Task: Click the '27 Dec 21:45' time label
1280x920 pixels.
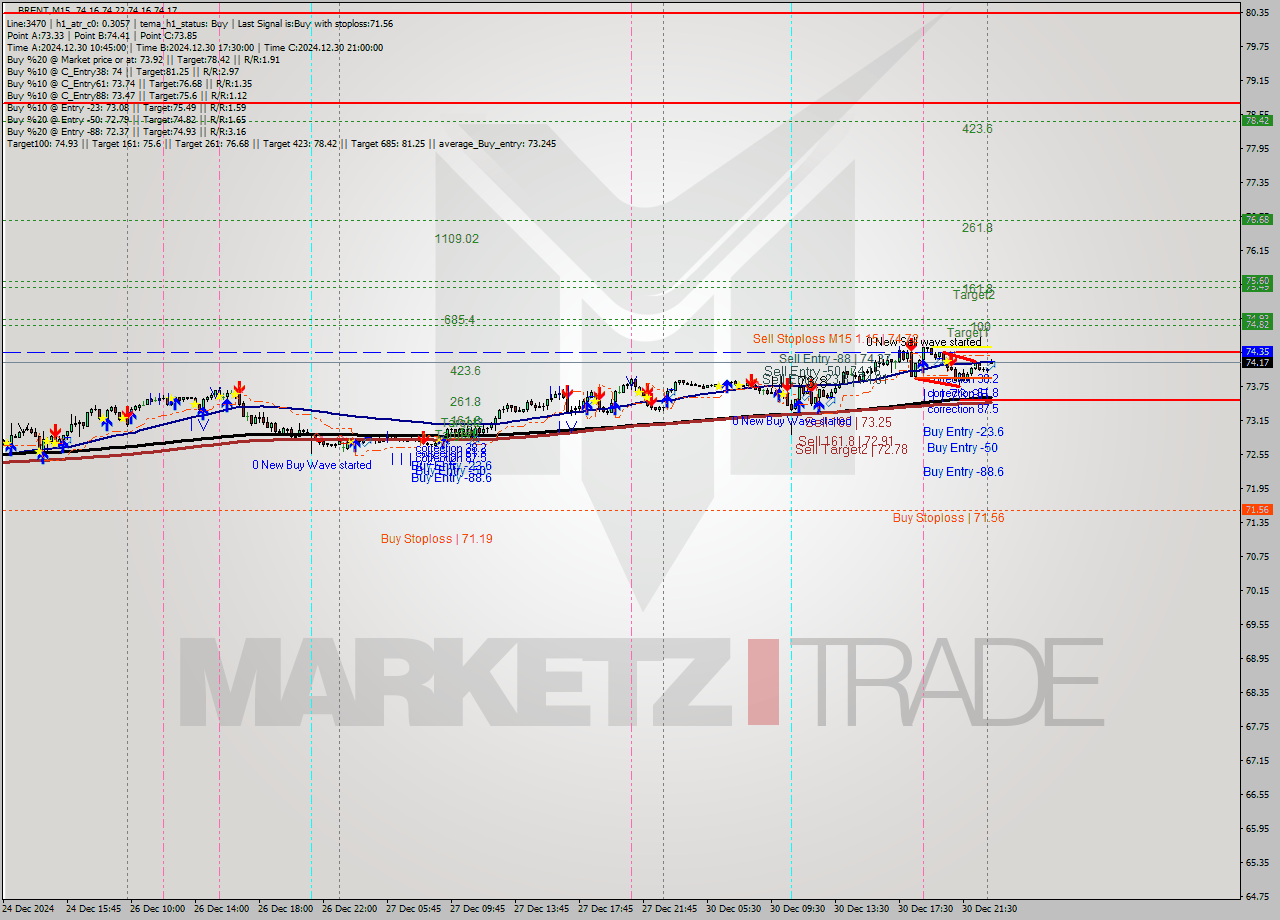Action: (670, 909)
